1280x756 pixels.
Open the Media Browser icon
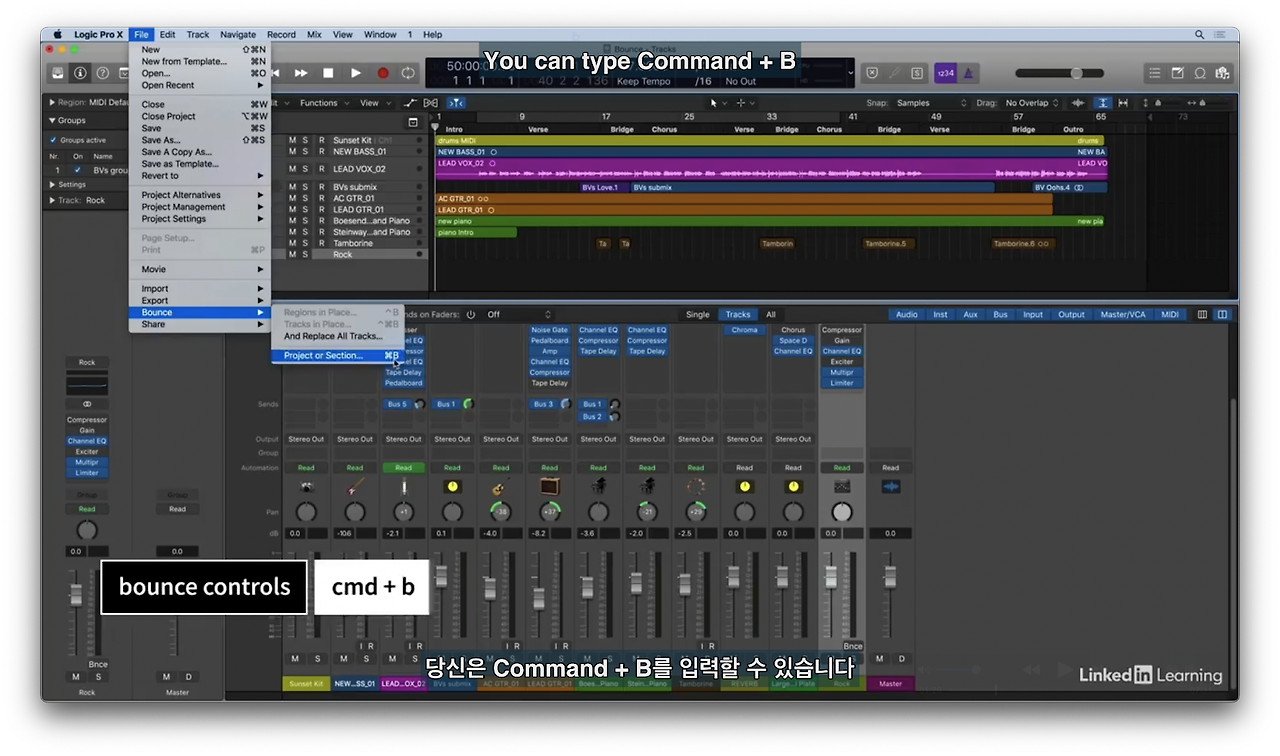coord(1222,73)
